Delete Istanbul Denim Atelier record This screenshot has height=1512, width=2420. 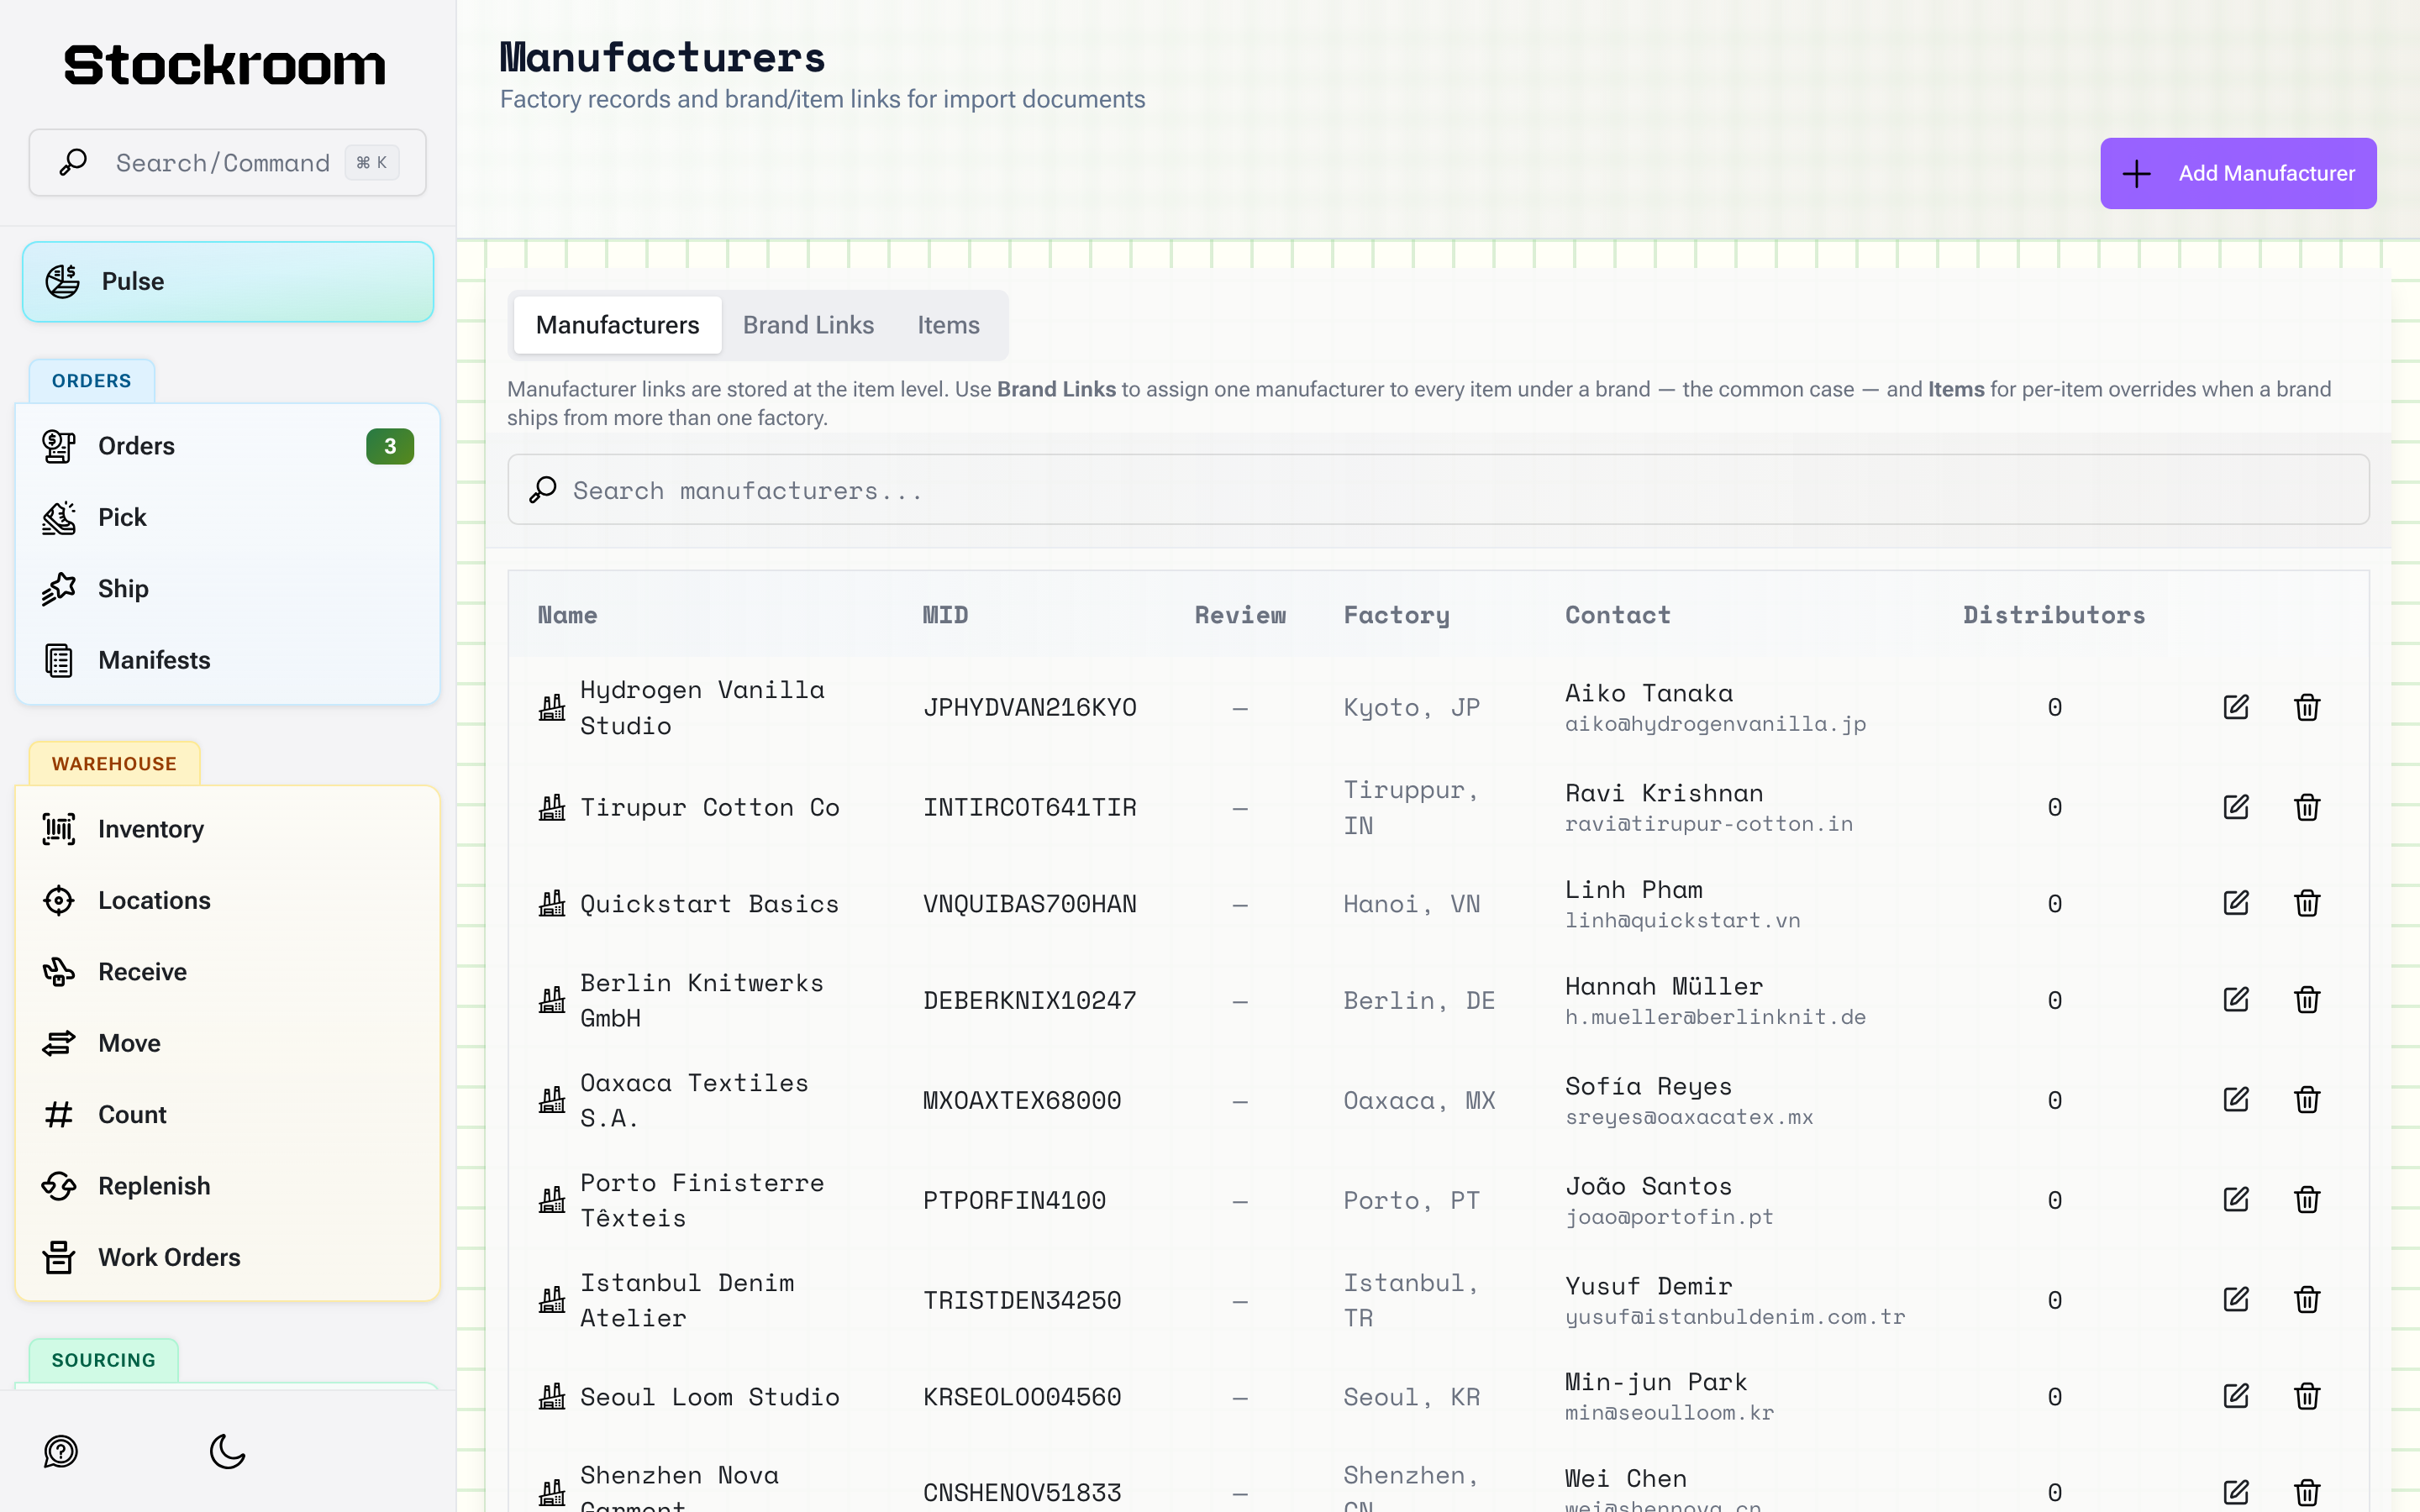tap(2307, 1300)
